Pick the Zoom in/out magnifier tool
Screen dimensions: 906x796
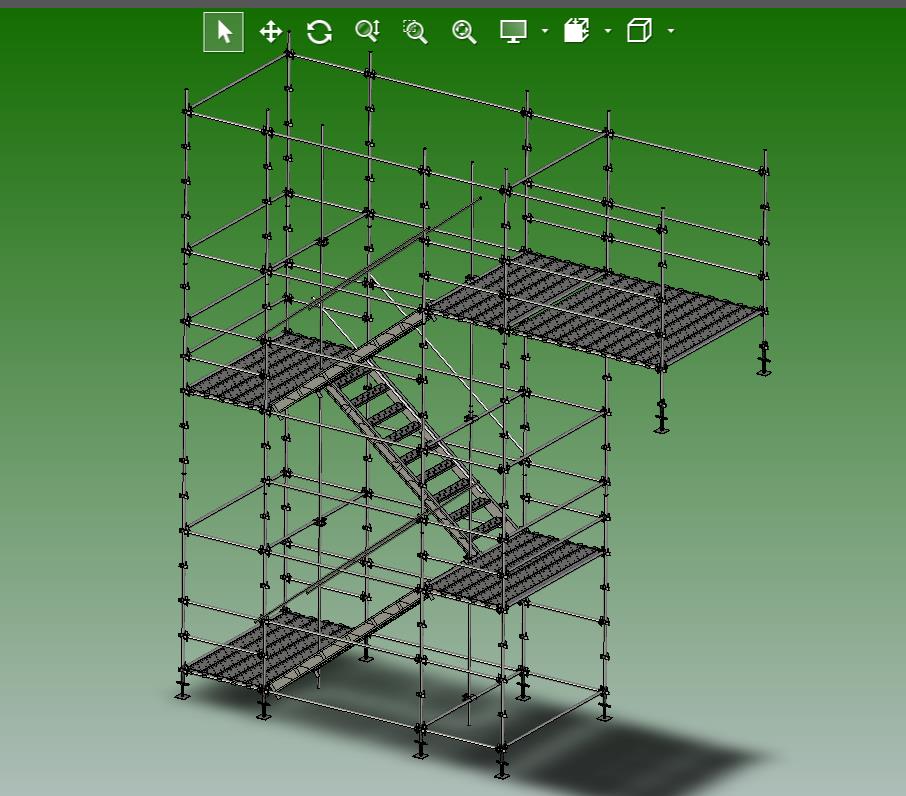(367, 31)
